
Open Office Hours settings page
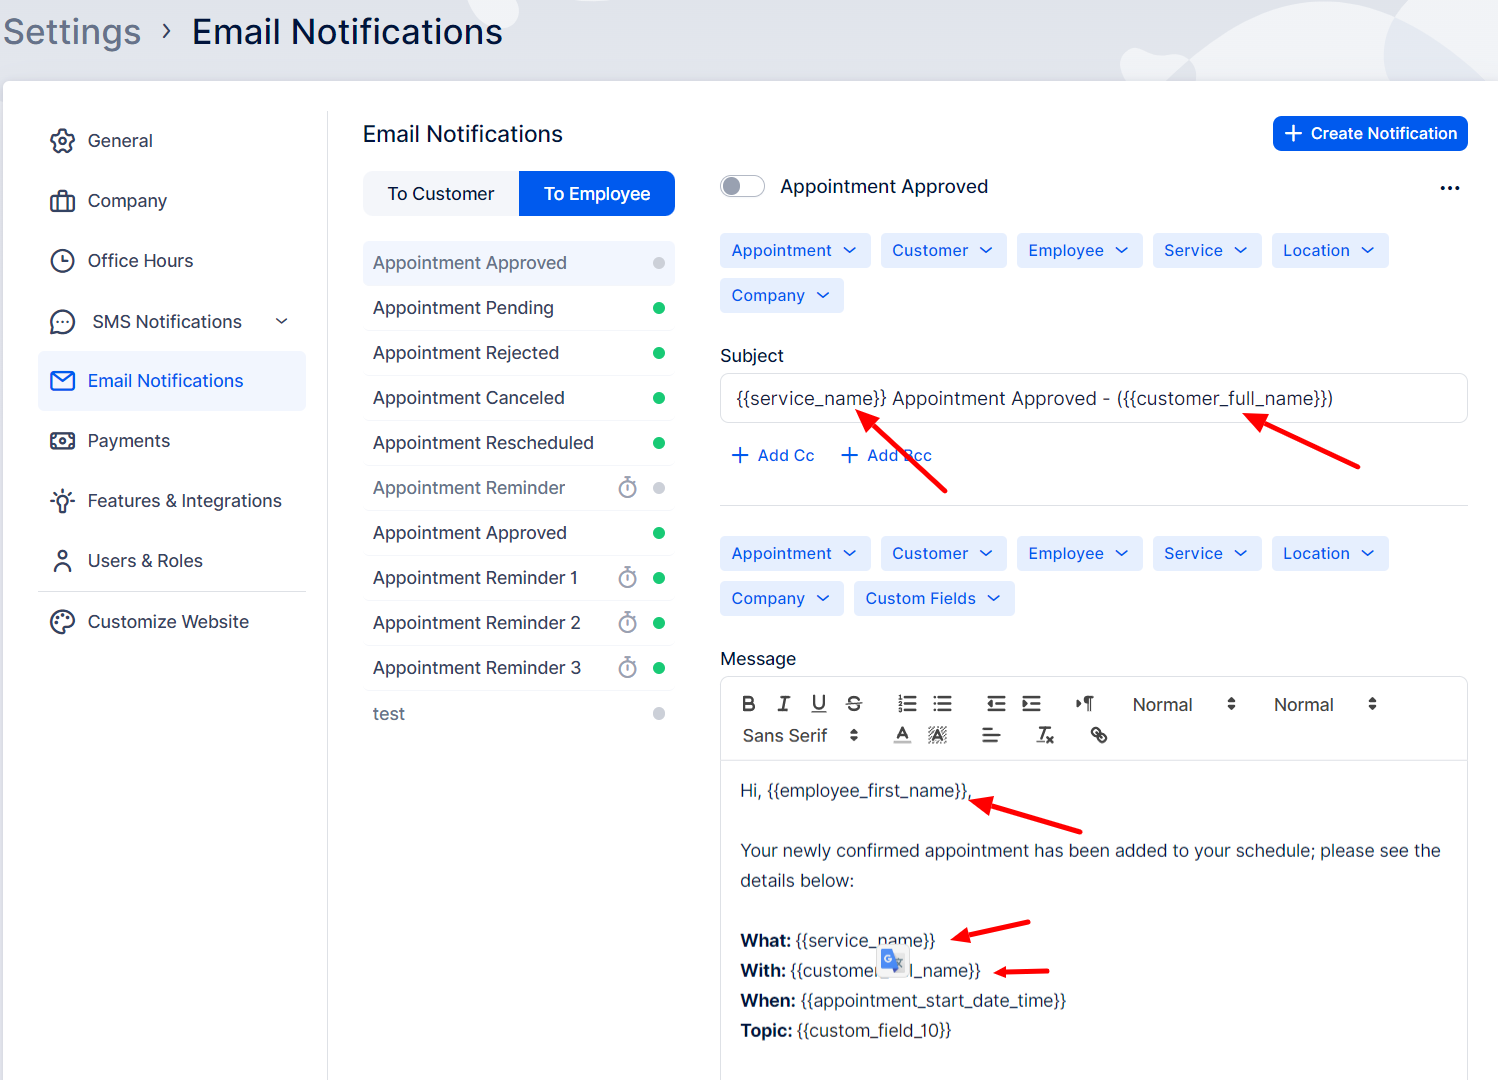172,261
